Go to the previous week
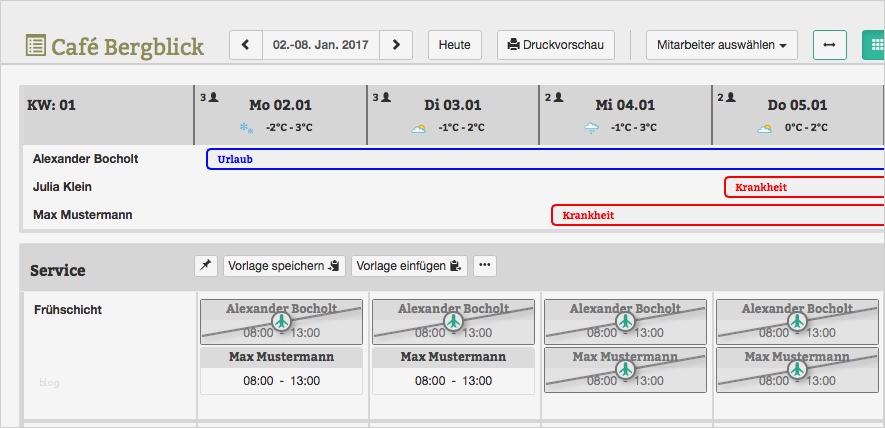This screenshot has height=428, width=885. pos(246,45)
